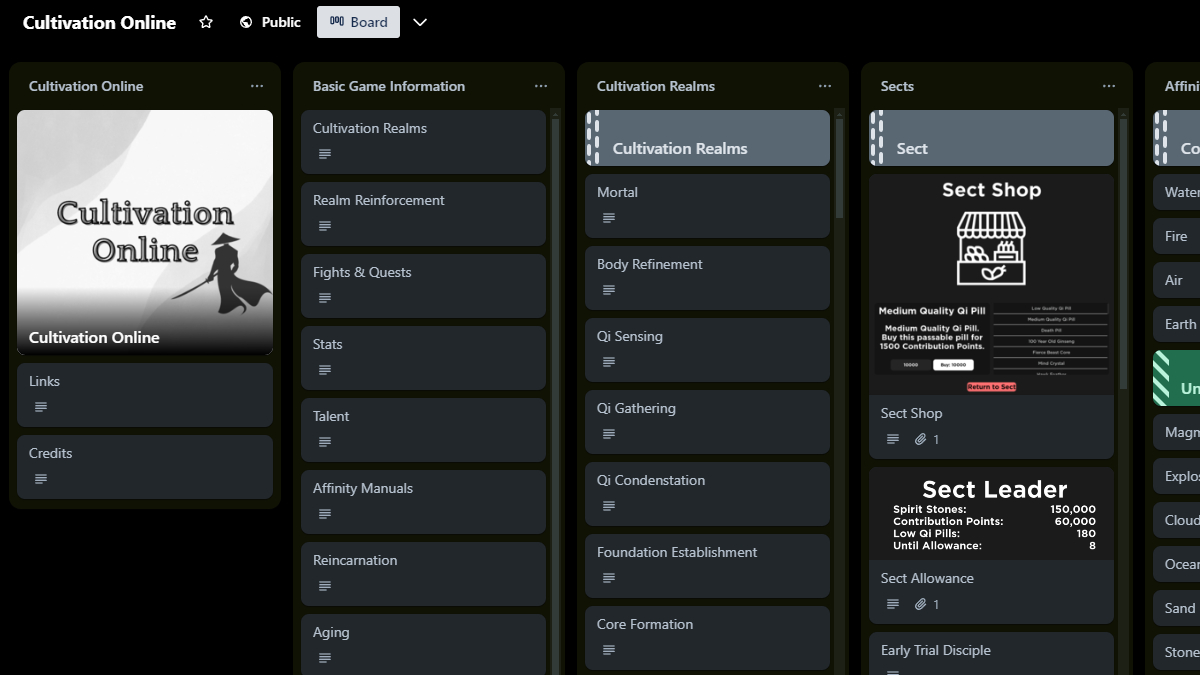1200x675 pixels.
Task: Click the board title Cultivation Online
Action: pos(99,22)
